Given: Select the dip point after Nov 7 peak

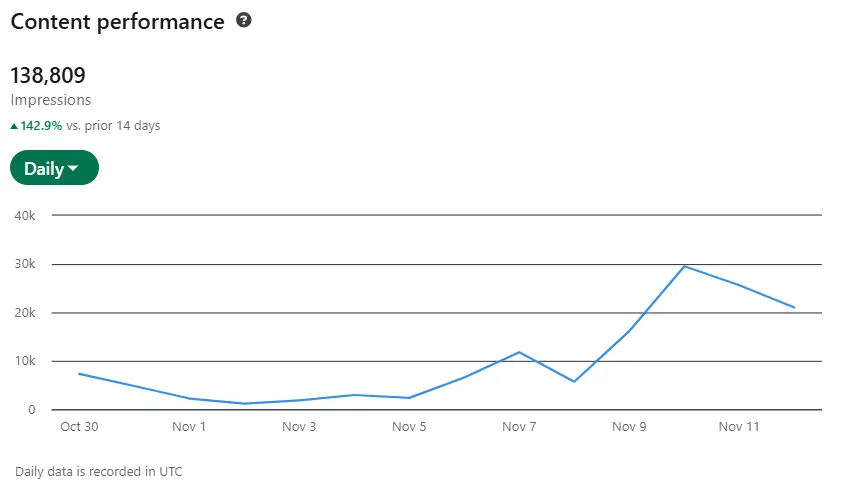Looking at the screenshot, I should pos(574,381).
